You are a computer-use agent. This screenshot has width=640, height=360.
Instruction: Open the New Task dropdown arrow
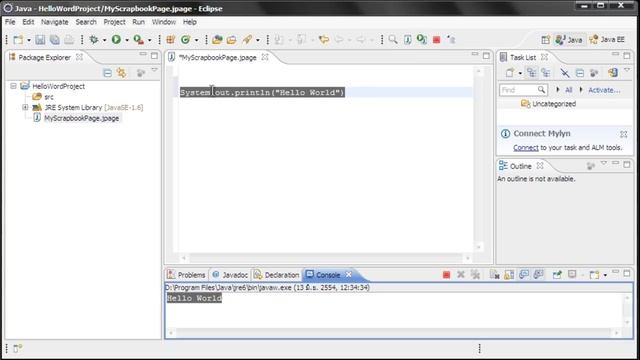520,73
